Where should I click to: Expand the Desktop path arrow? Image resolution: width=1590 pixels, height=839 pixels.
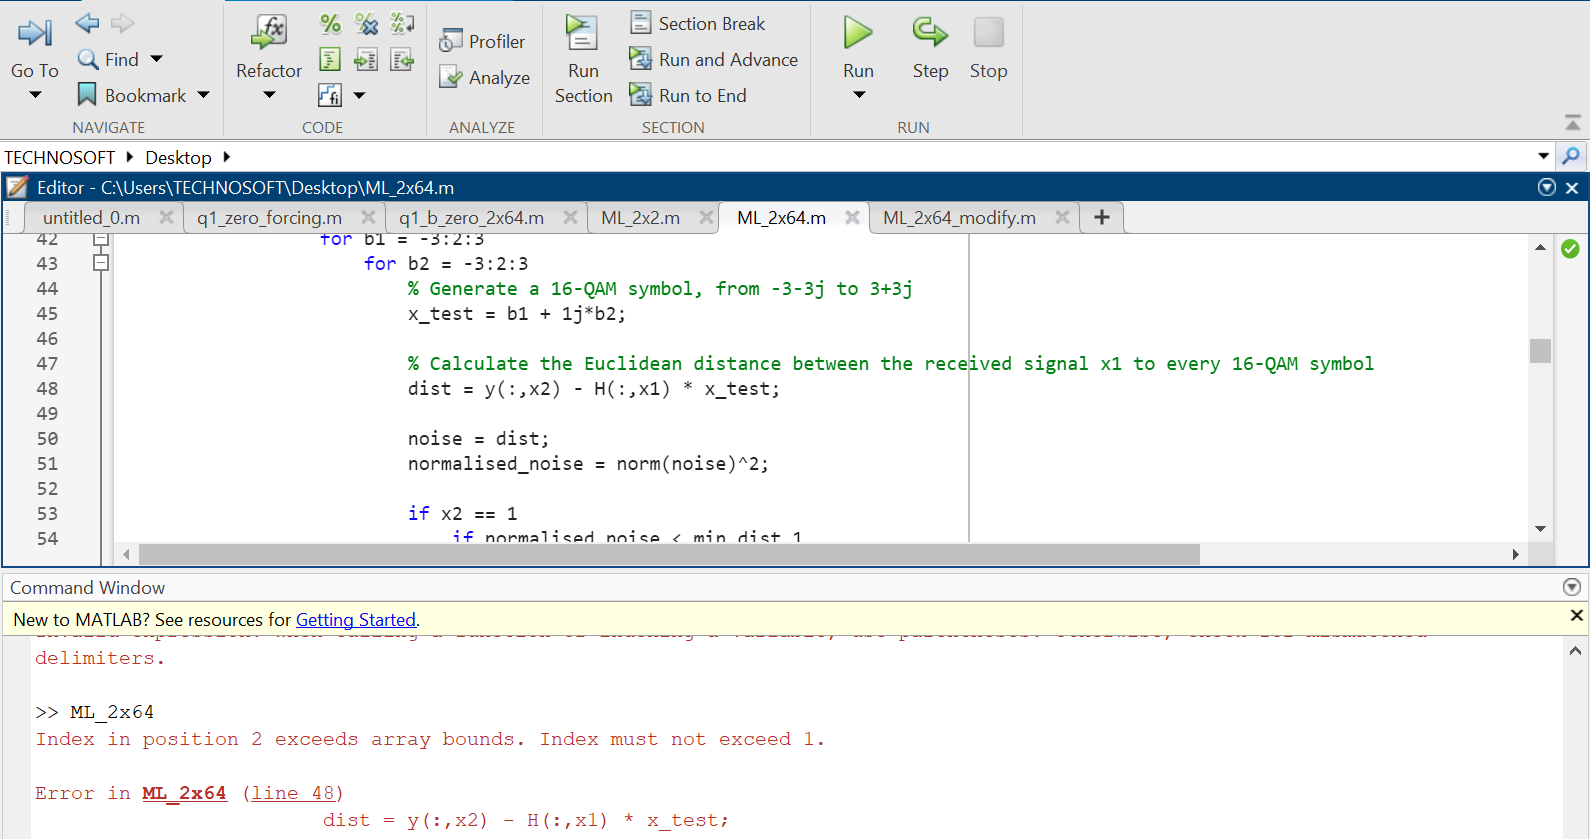tap(227, 157)
